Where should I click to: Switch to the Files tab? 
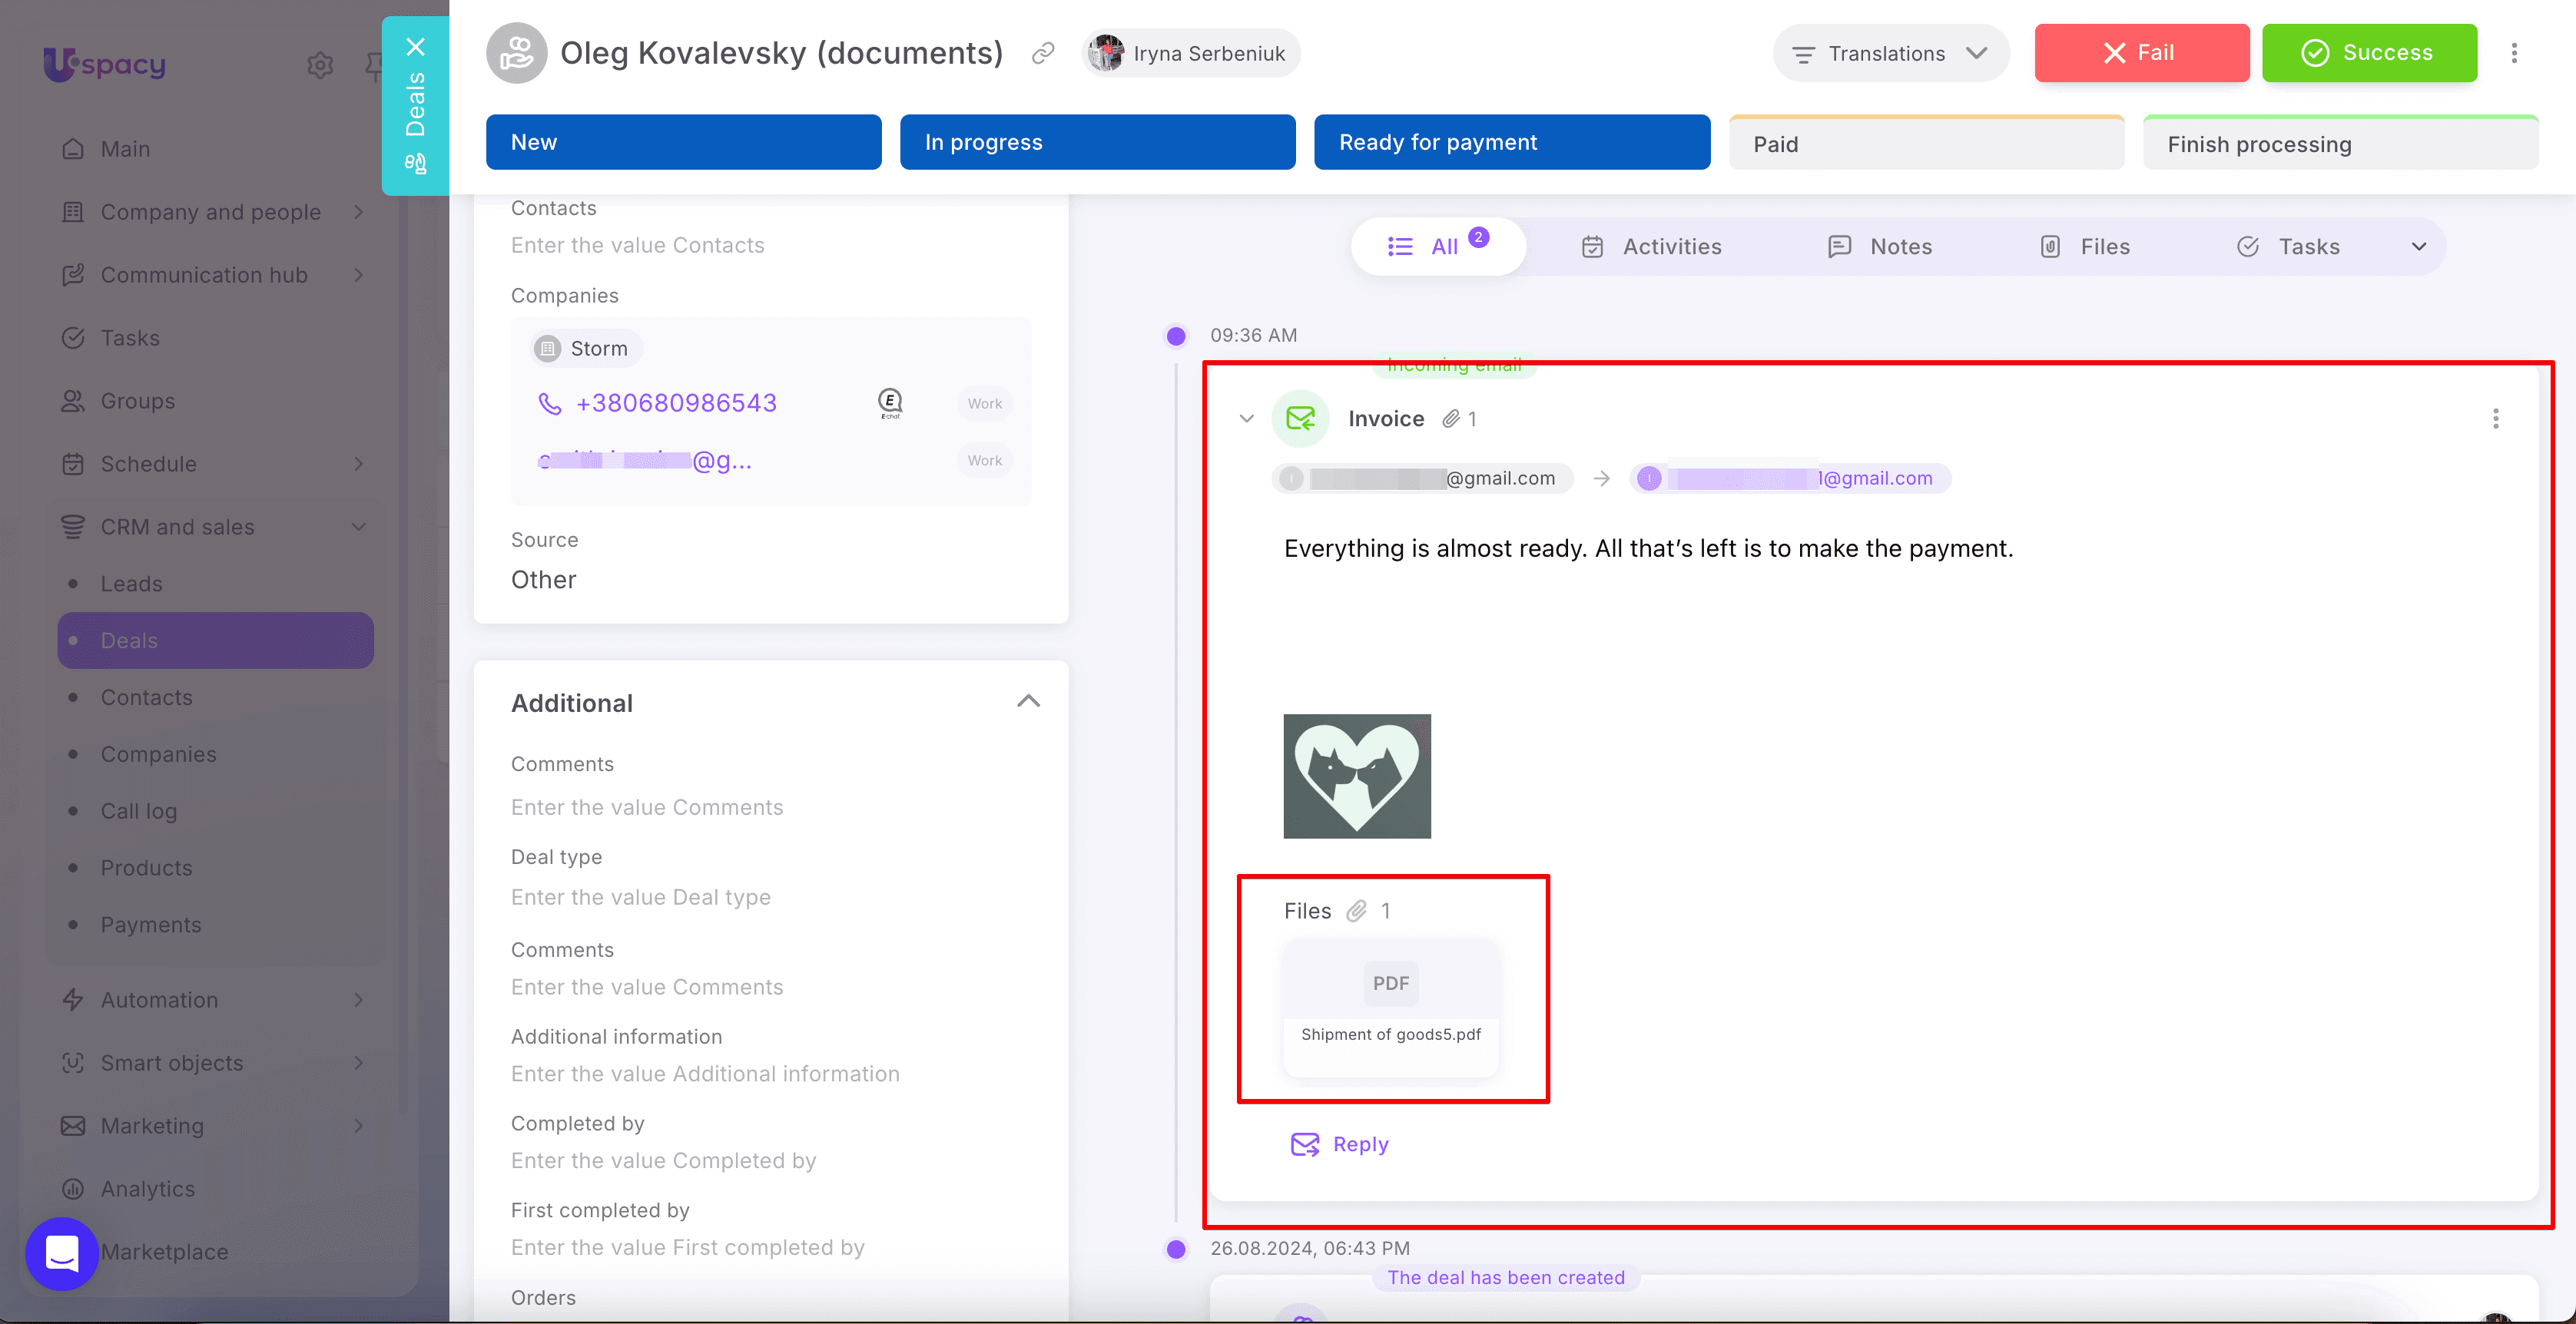2086,247
